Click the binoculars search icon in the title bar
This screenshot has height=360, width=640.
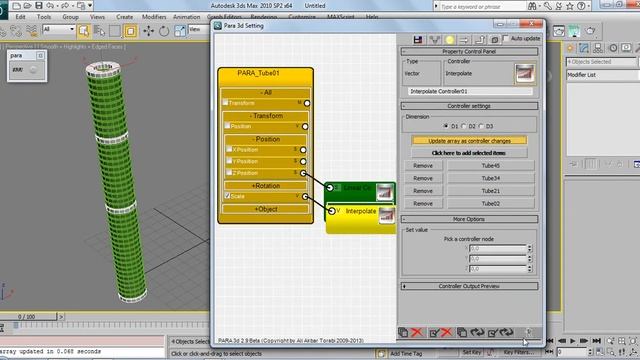click(x=532, y=6)
